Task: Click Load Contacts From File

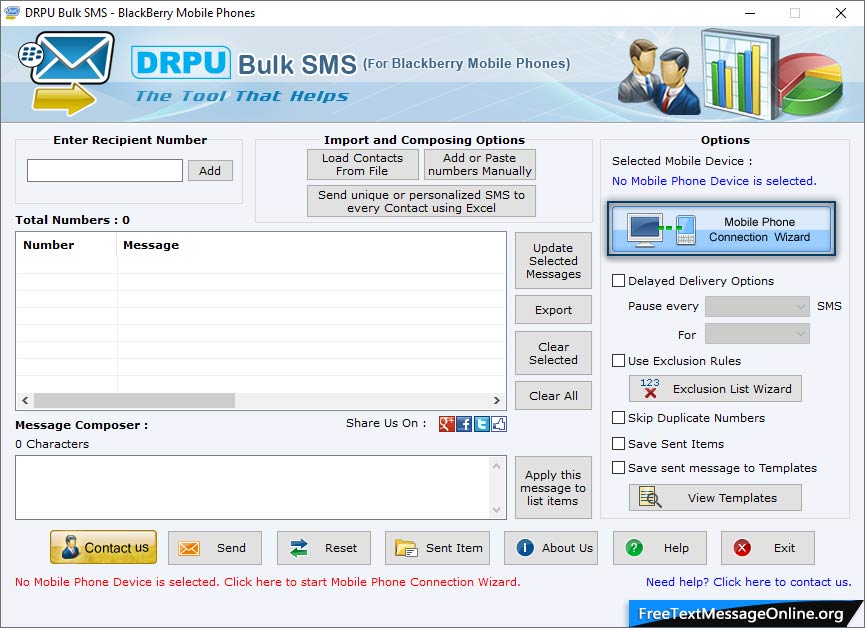Action: (x=362, y=164)
